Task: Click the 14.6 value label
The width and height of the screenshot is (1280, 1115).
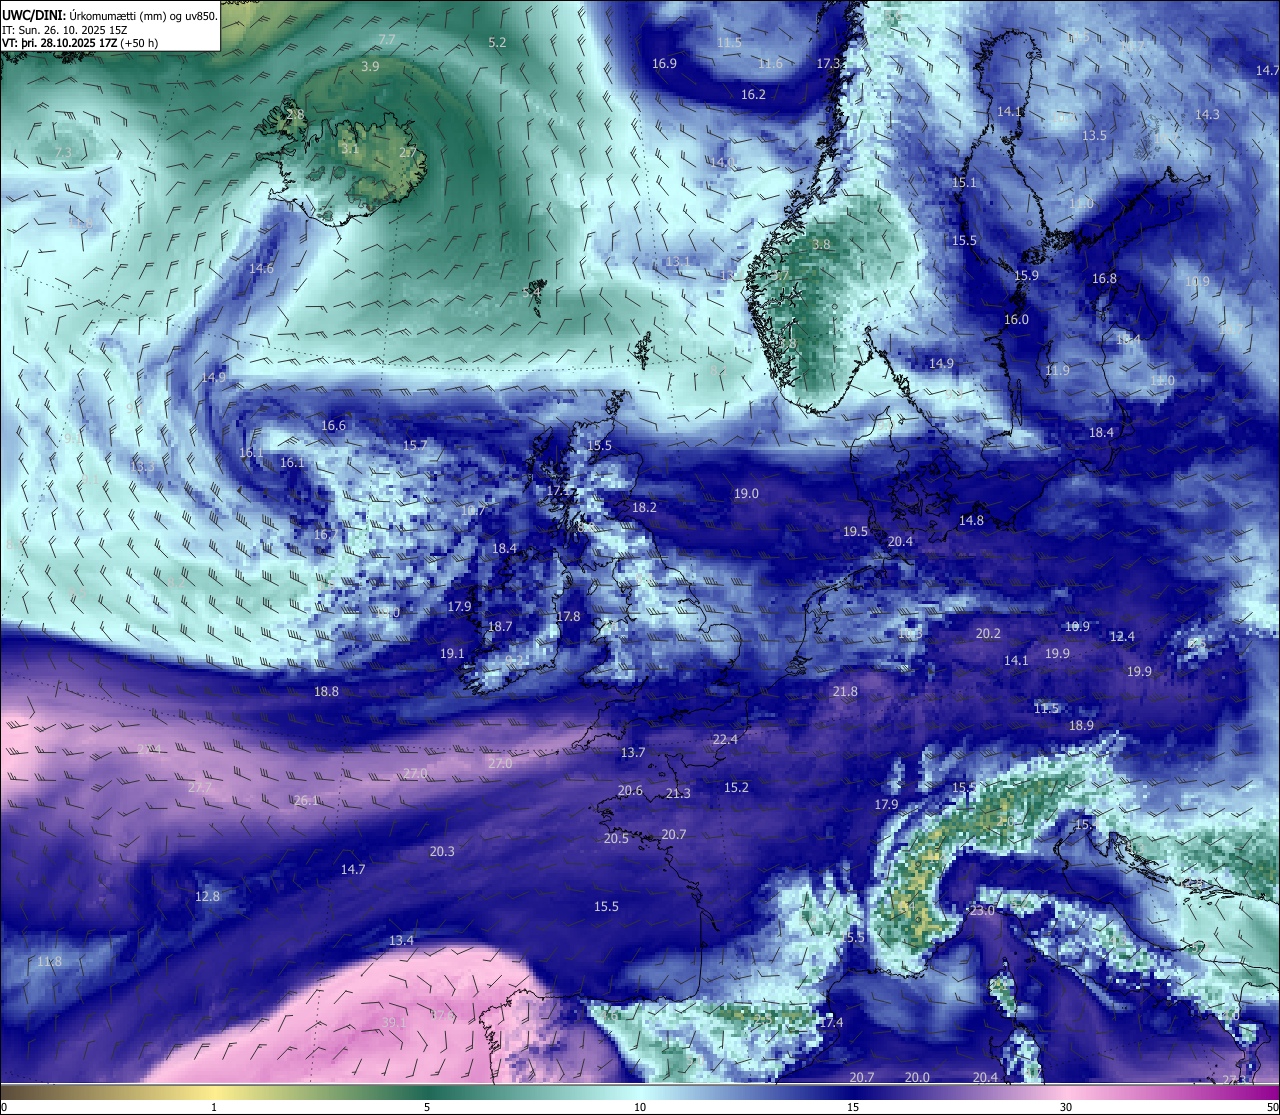Action: [261, 268]
